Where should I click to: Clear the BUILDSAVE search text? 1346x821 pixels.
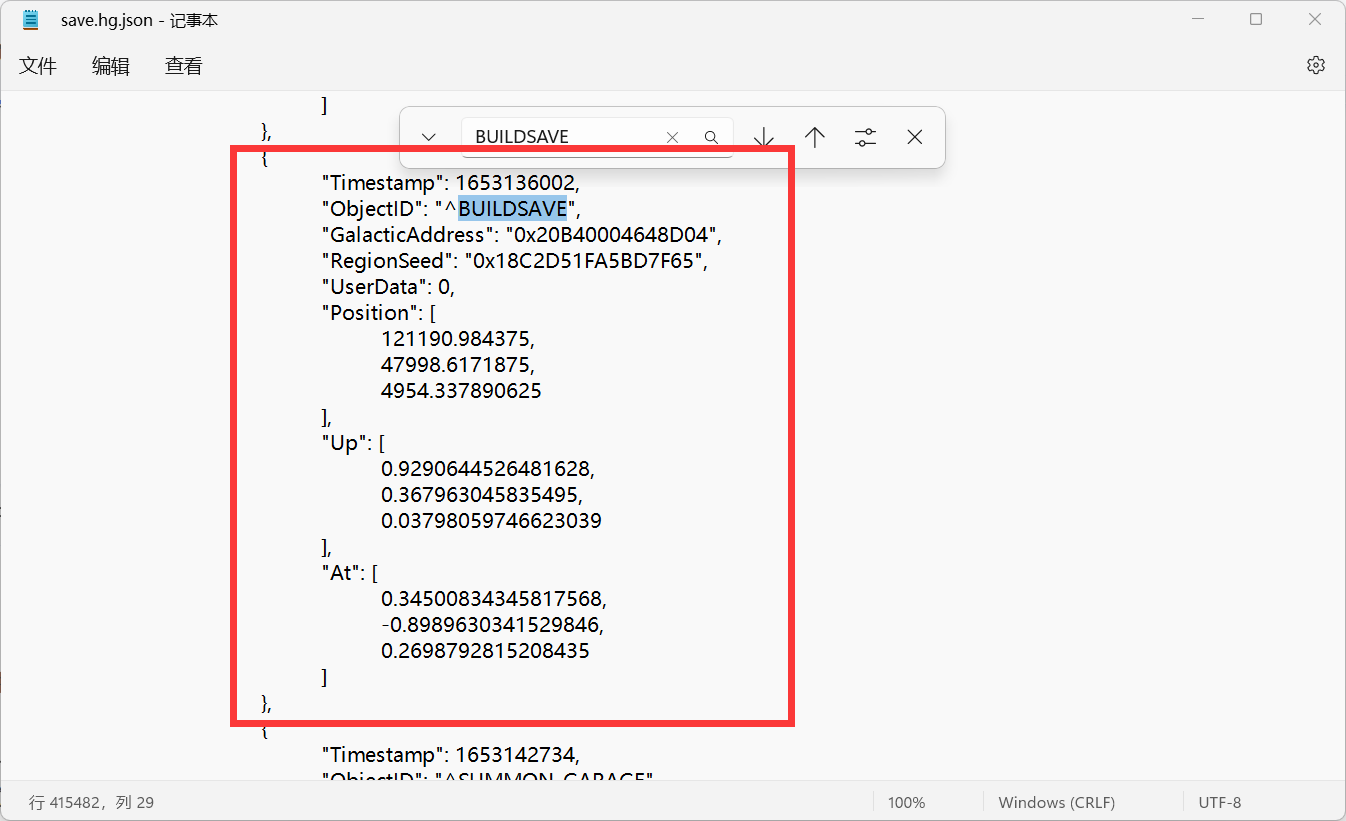673,137
